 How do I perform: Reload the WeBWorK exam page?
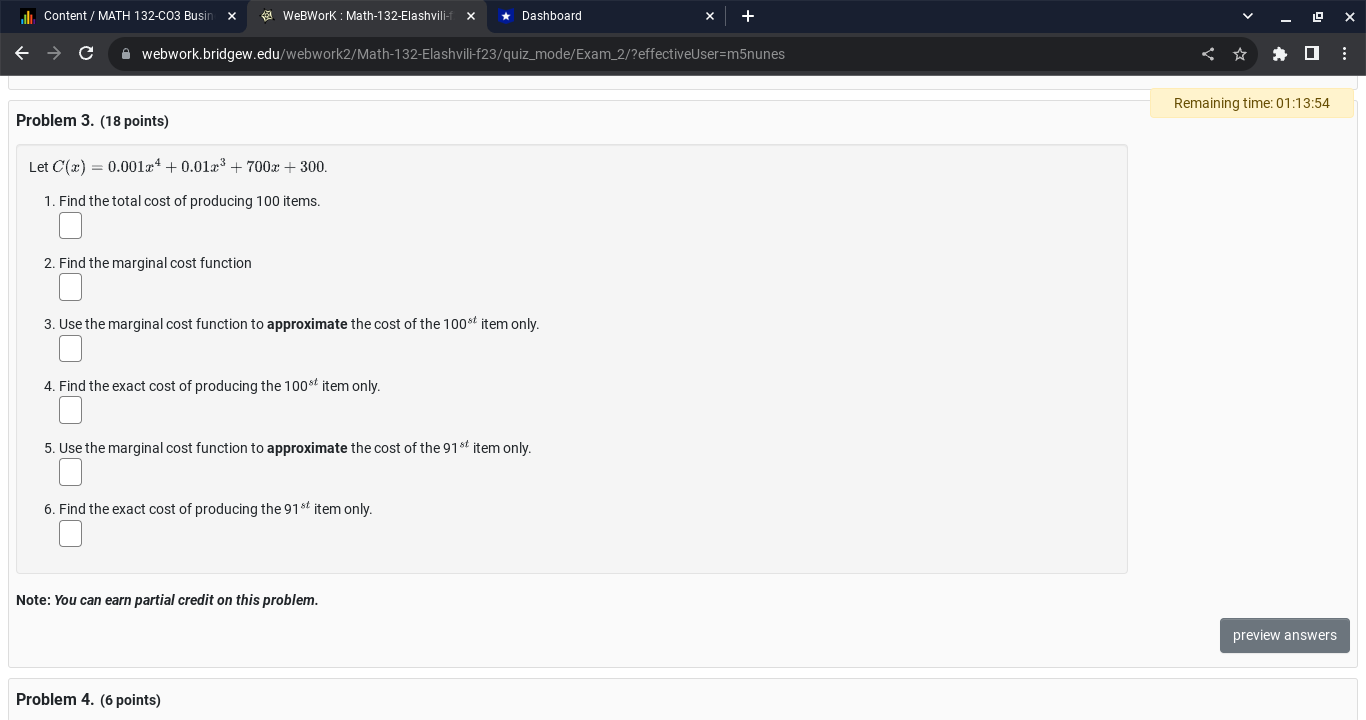(x=86, y=54)
